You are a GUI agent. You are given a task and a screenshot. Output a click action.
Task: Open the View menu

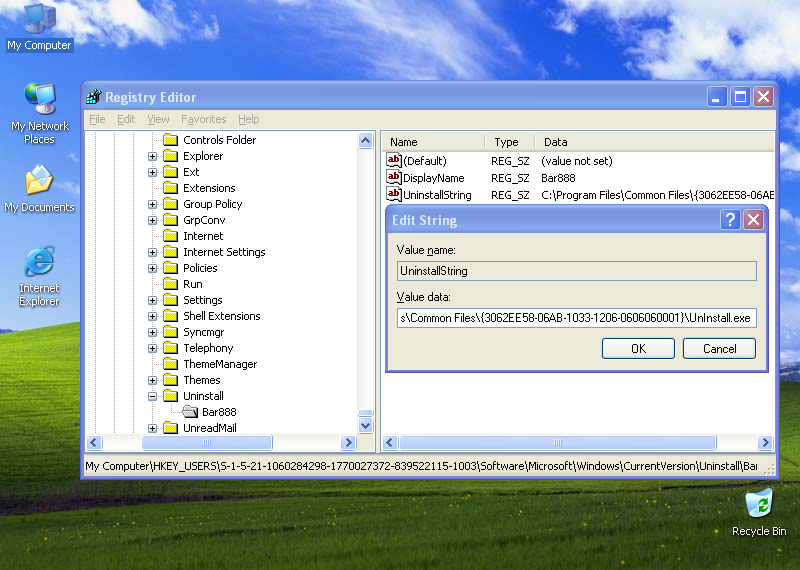pyautogui.click(x=158, y=119)
